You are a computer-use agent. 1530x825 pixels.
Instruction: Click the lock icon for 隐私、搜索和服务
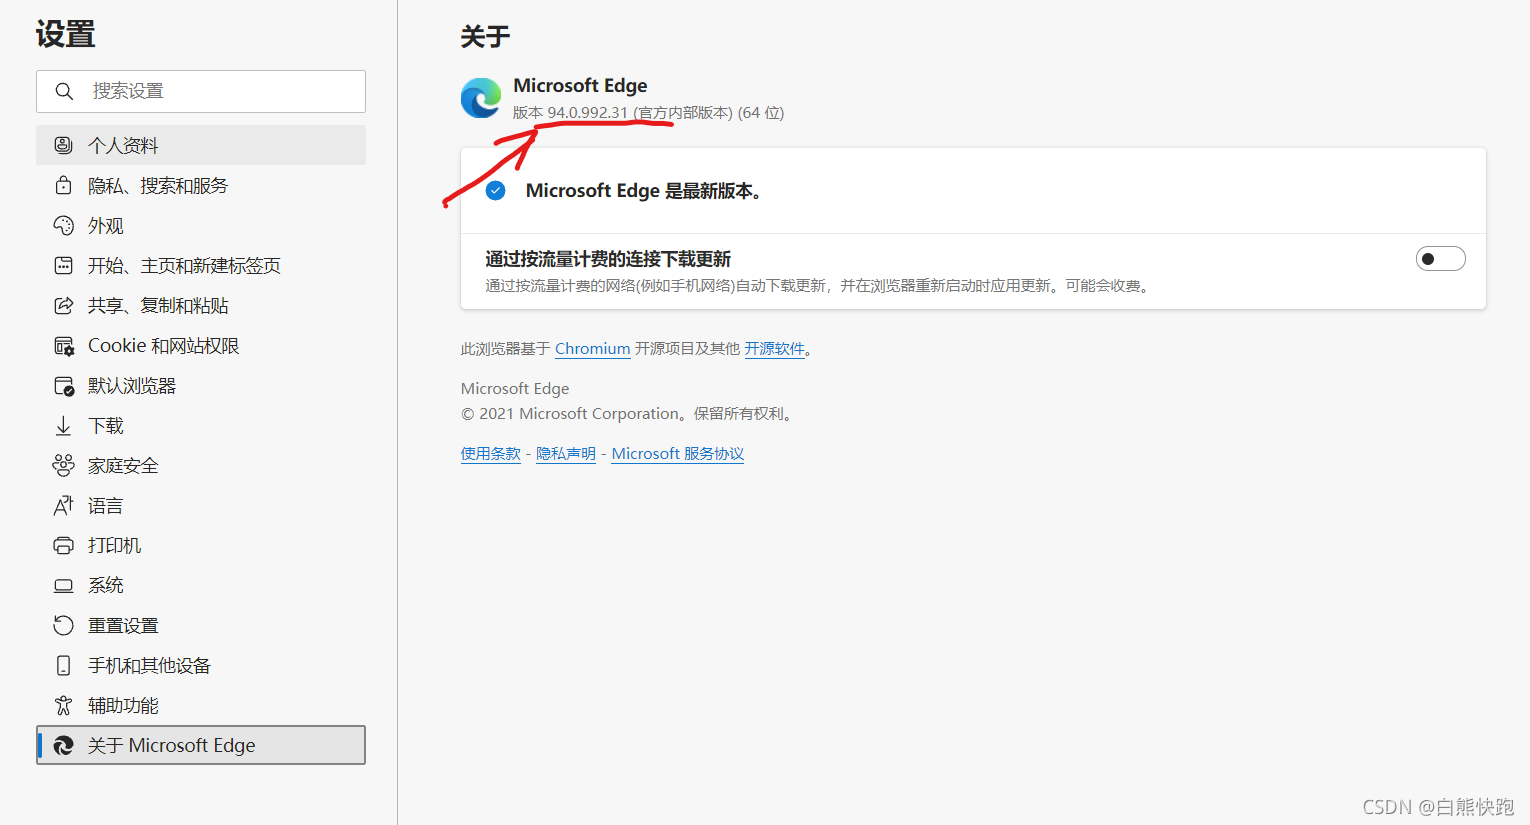63,185
